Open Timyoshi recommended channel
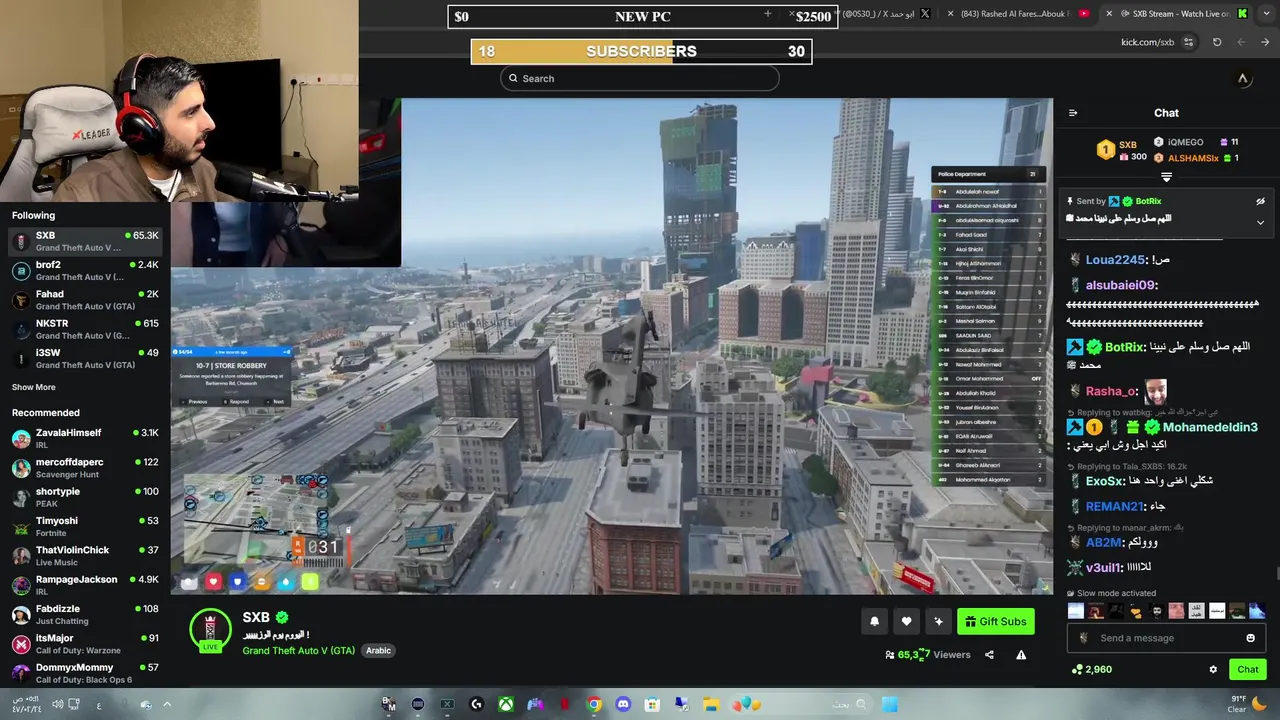1280x720 pixels. pos(85,526)
